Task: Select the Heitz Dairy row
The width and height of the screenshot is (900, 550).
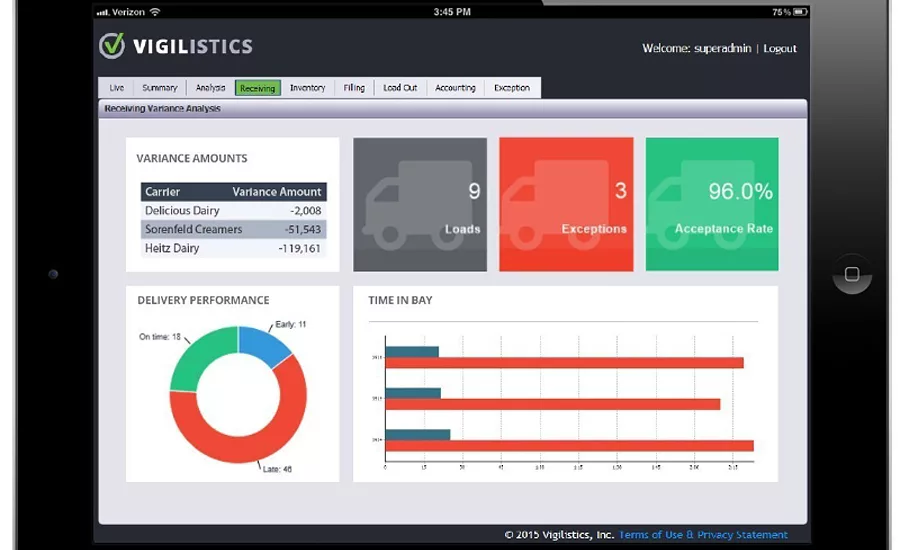Action: [x=234, y=248]
